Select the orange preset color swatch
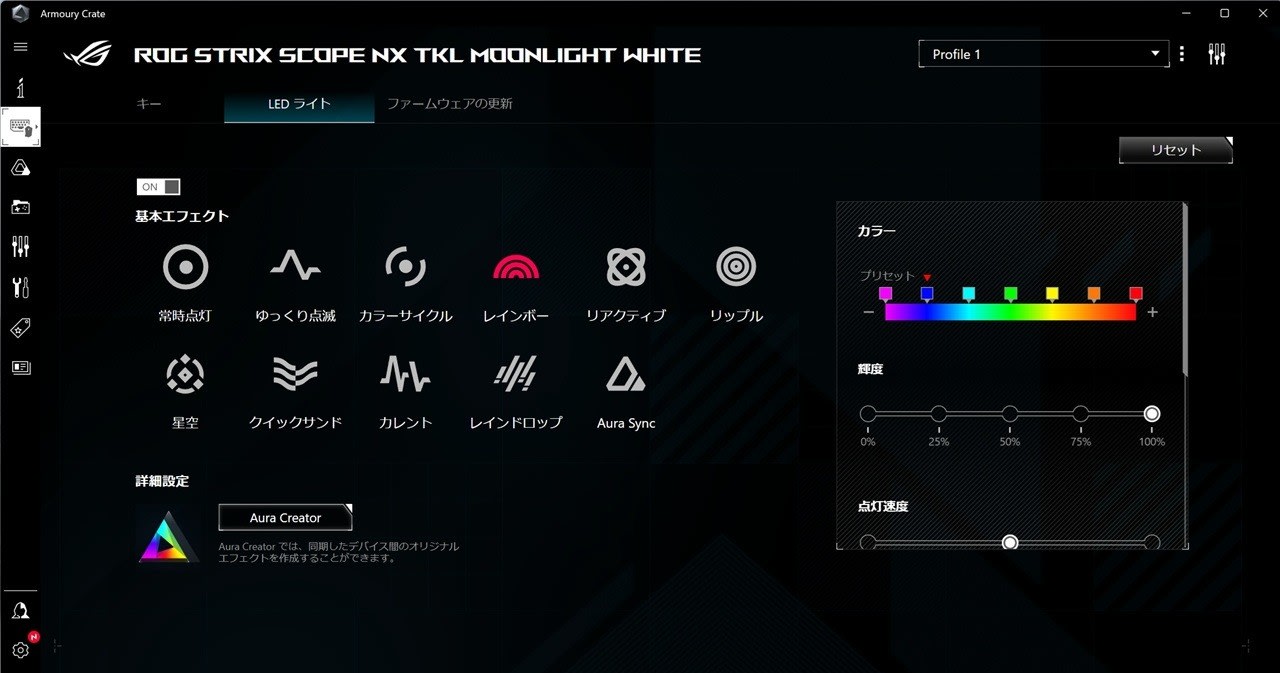Image resolution: width=1280 pixels, height=673 pixels. coord(1094,293)
